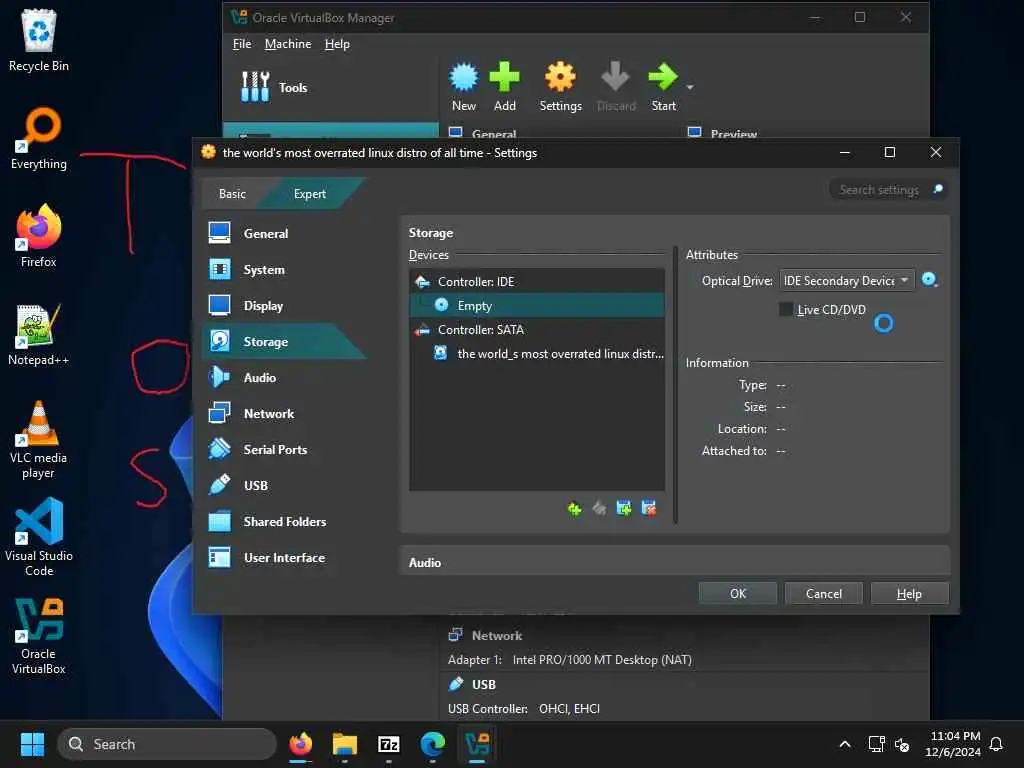The height and width of the screenshot is (768, 1024).
Task: Select the USB settings category
Action: [255, 485]
